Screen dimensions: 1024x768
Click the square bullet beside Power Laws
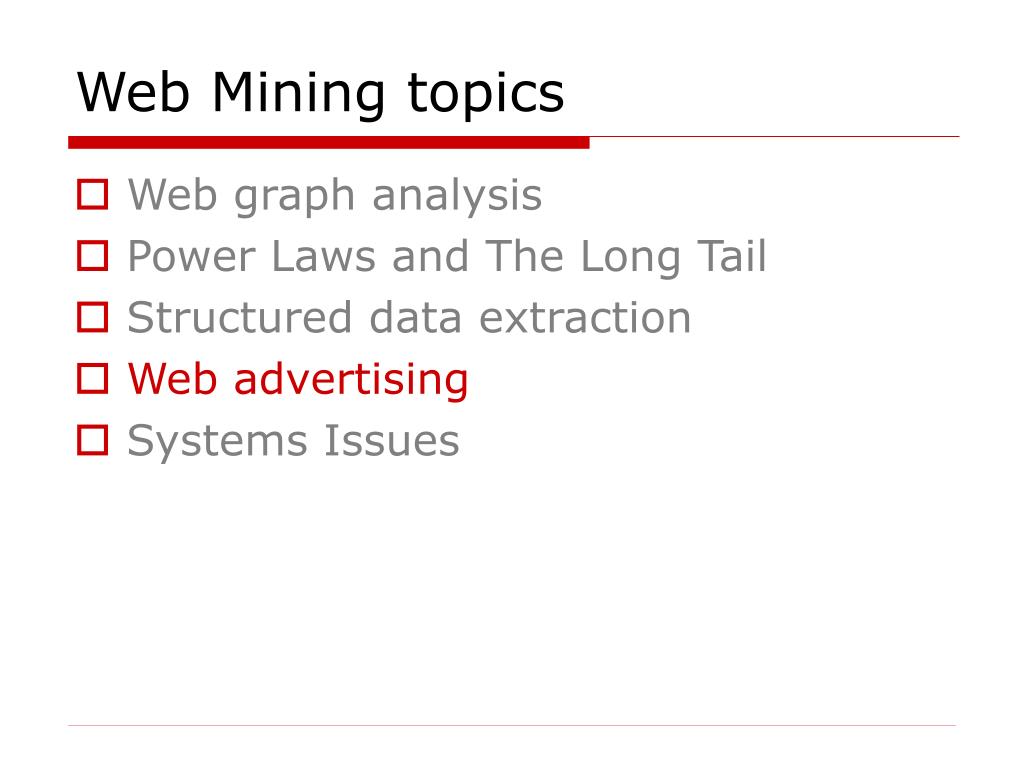point(92,256)
